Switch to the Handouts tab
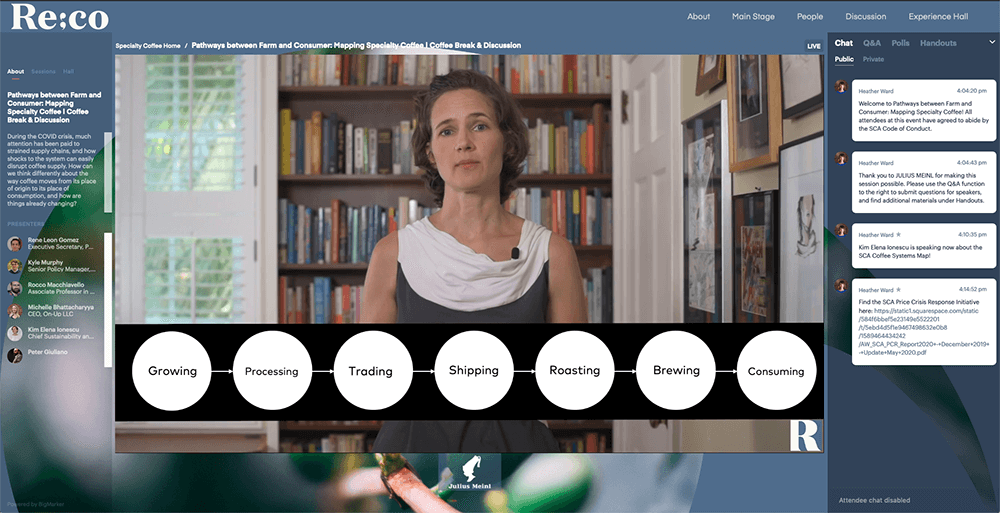Viewport: 1000px width, 513px height. click(938, 43)
